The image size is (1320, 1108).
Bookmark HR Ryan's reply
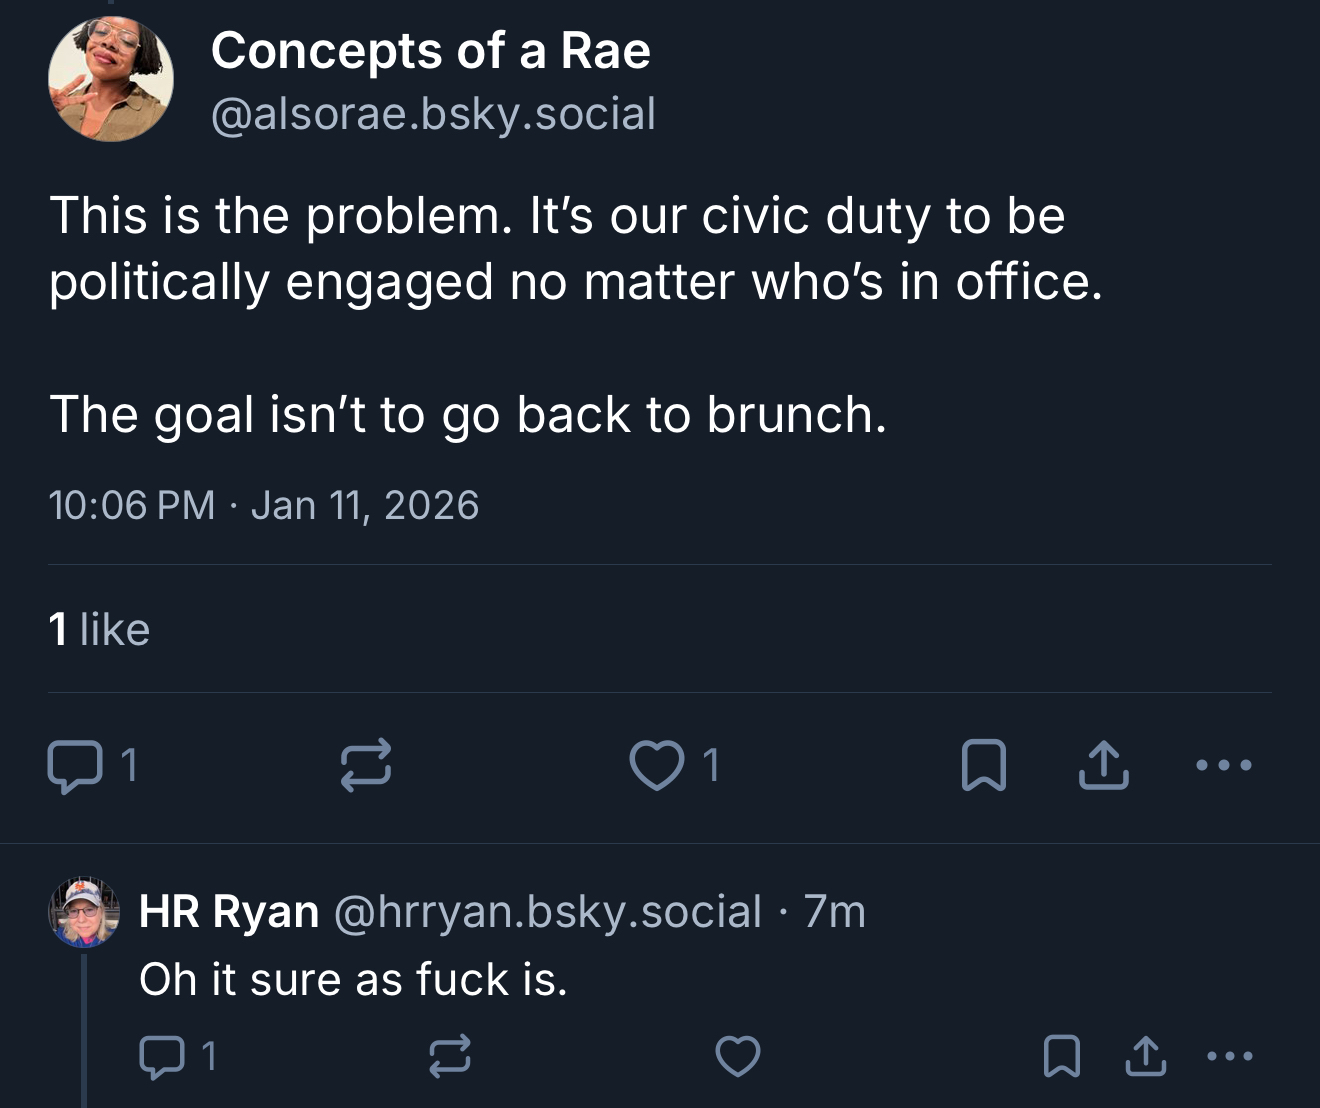1061,1057
